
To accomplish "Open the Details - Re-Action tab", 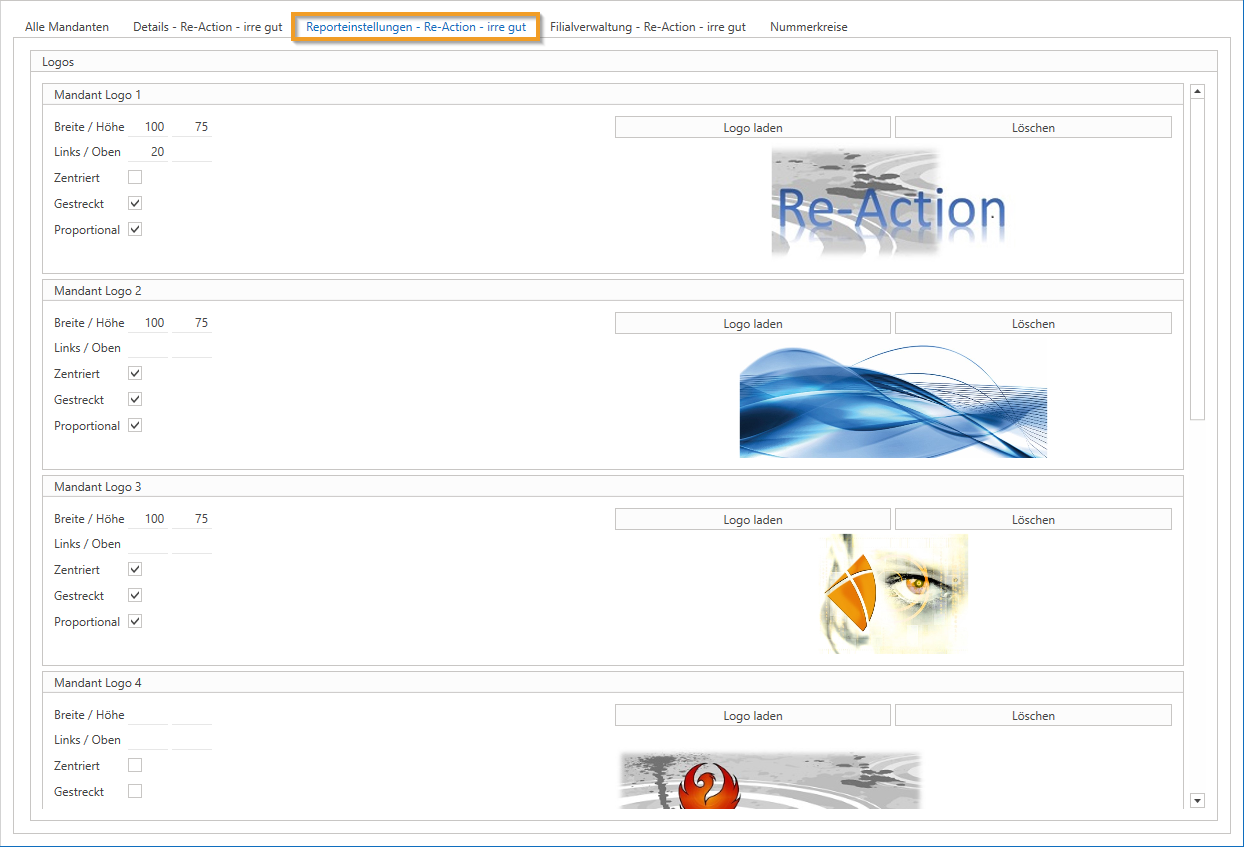I will (x=207, y=27).
